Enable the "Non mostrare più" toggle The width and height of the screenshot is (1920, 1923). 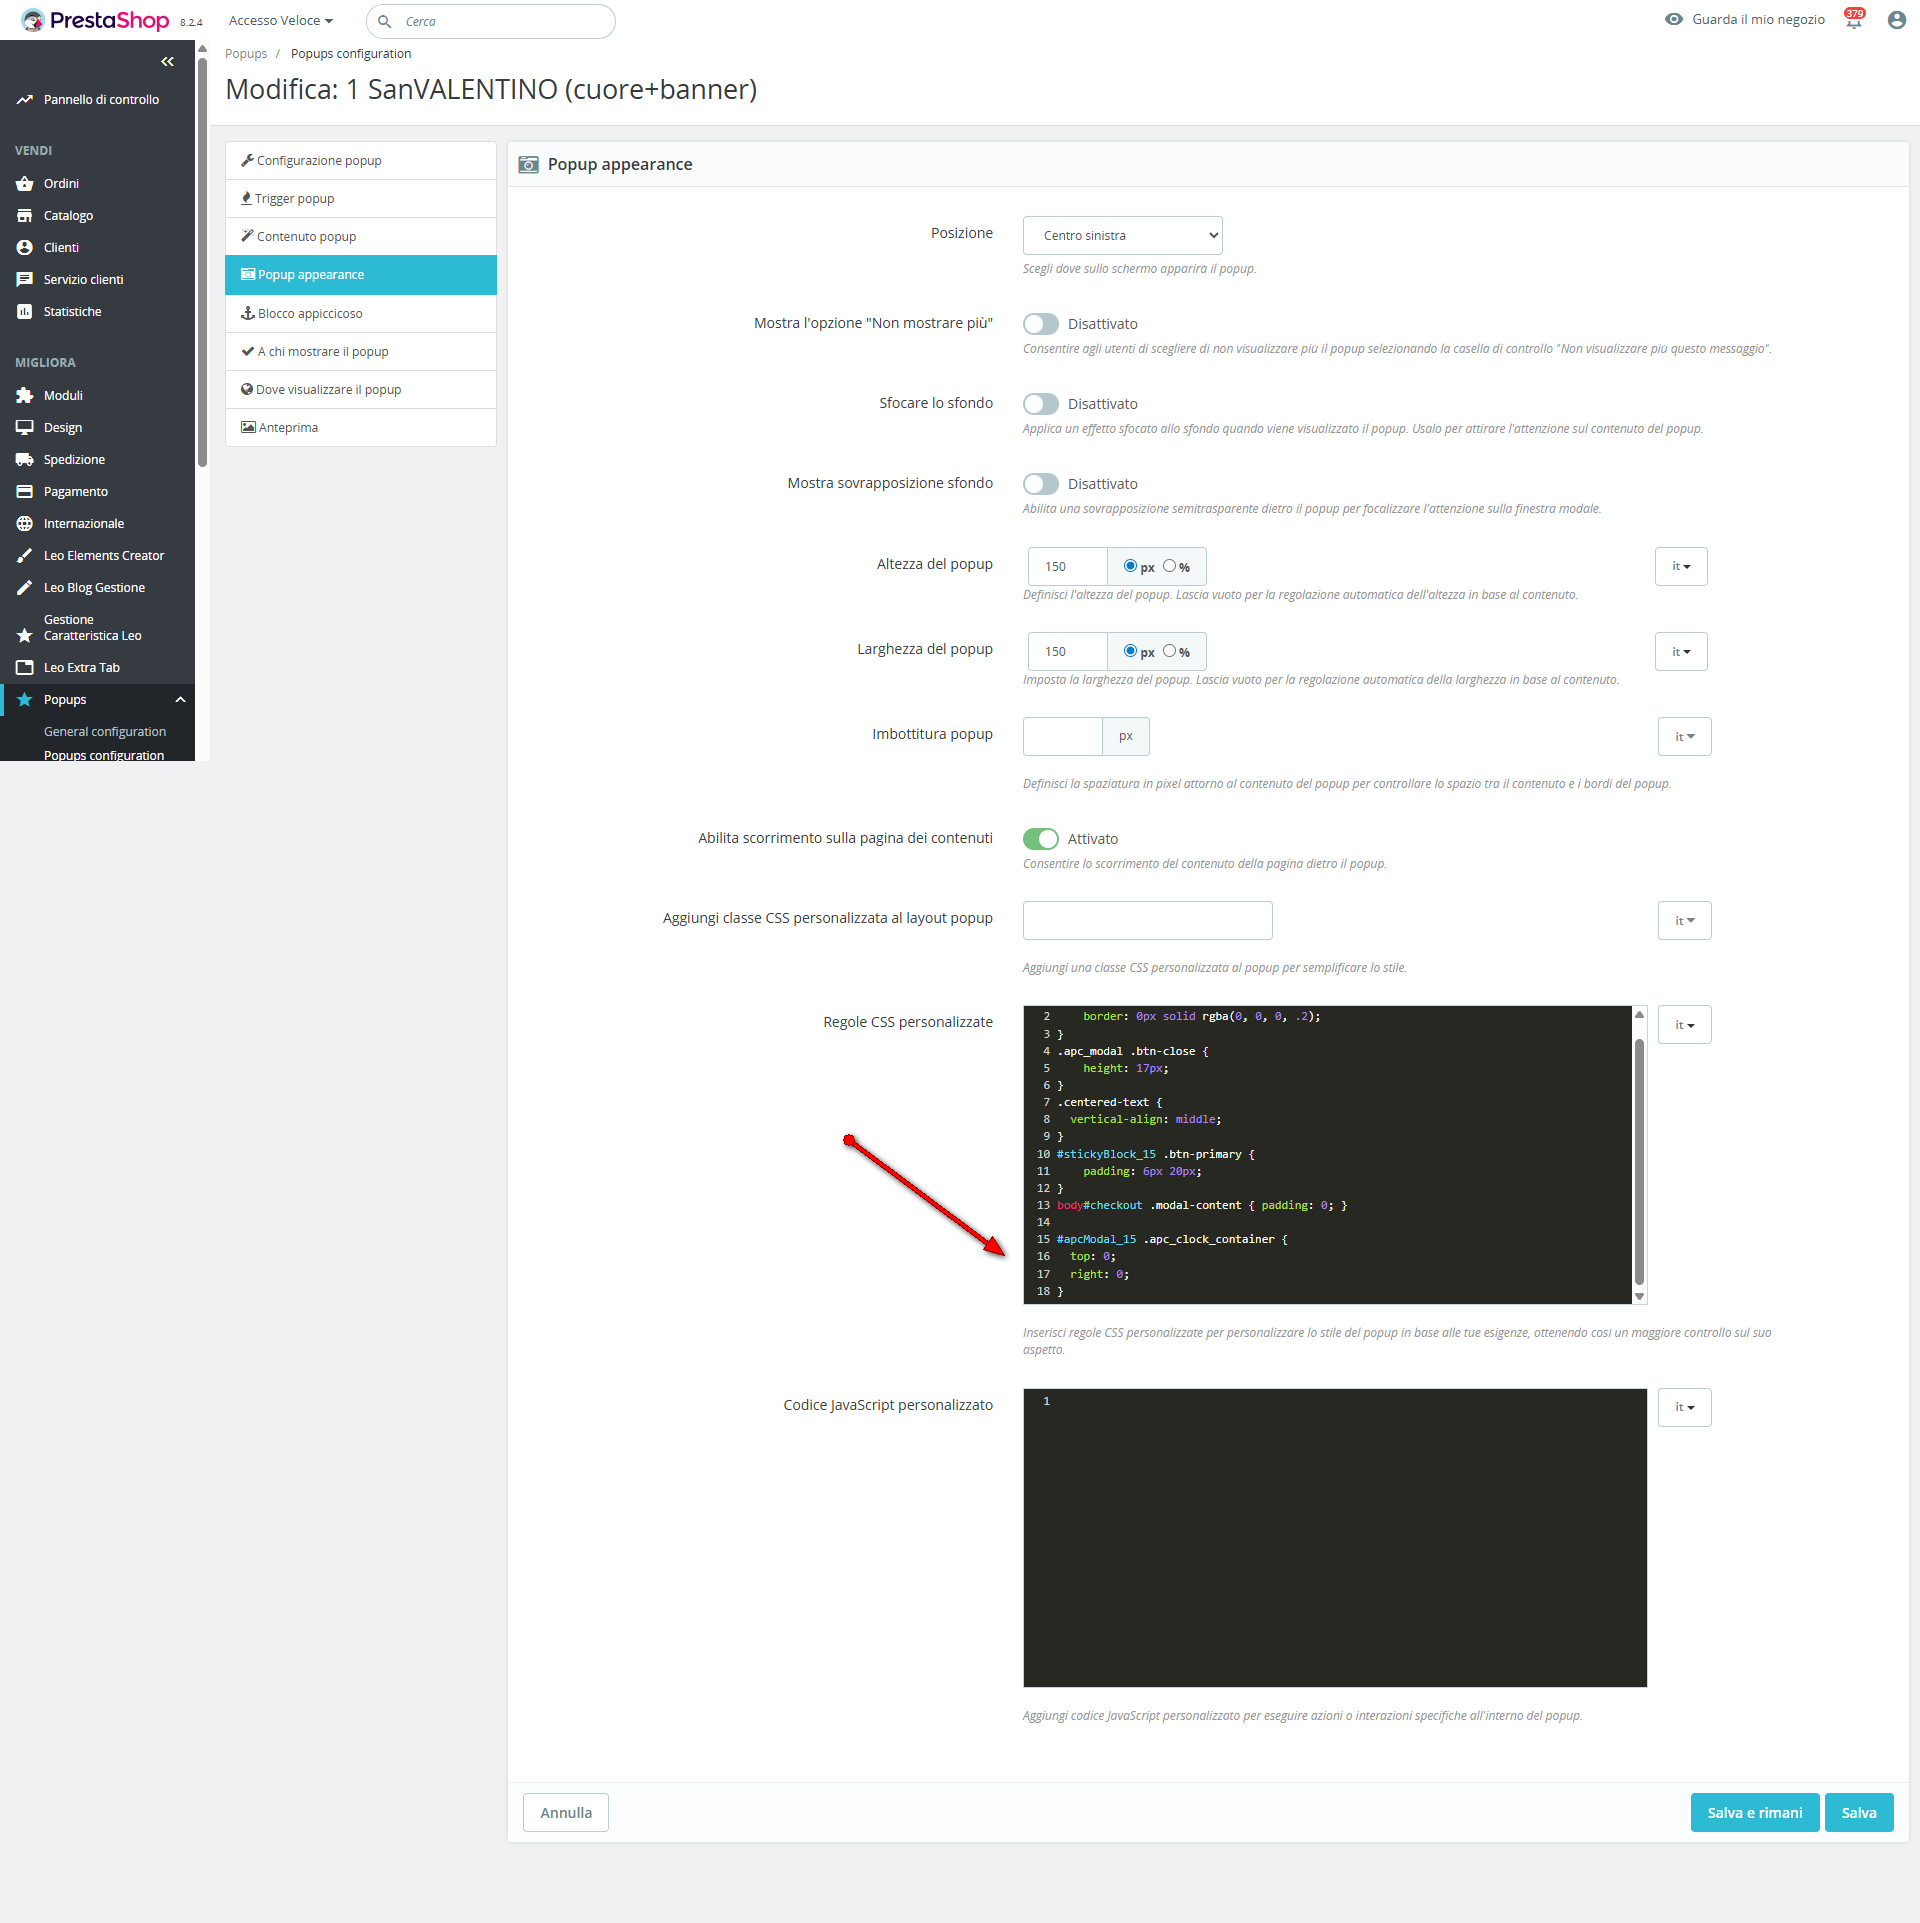point(1040,324)
